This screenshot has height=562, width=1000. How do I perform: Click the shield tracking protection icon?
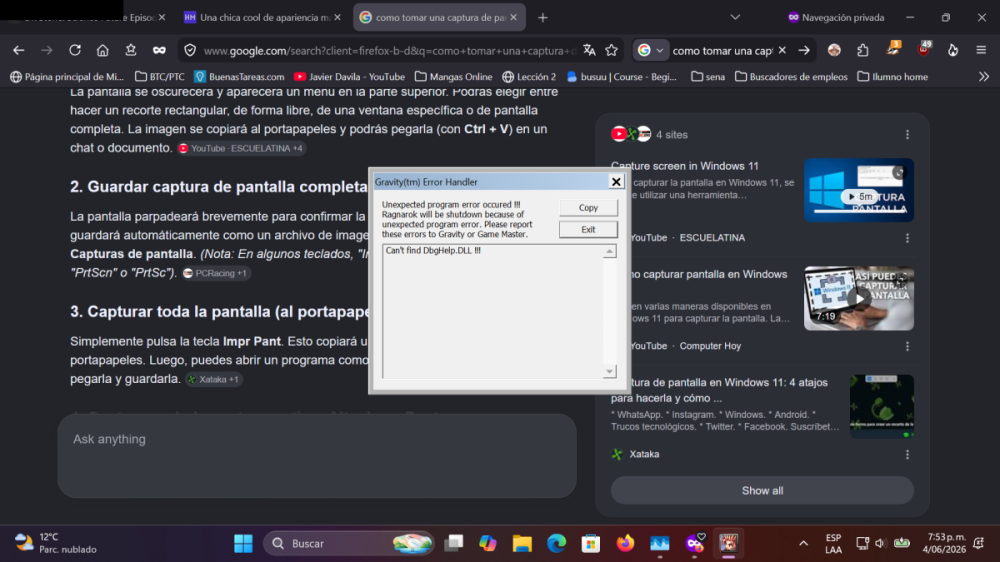pyautogui.click(x=190, y=50)
